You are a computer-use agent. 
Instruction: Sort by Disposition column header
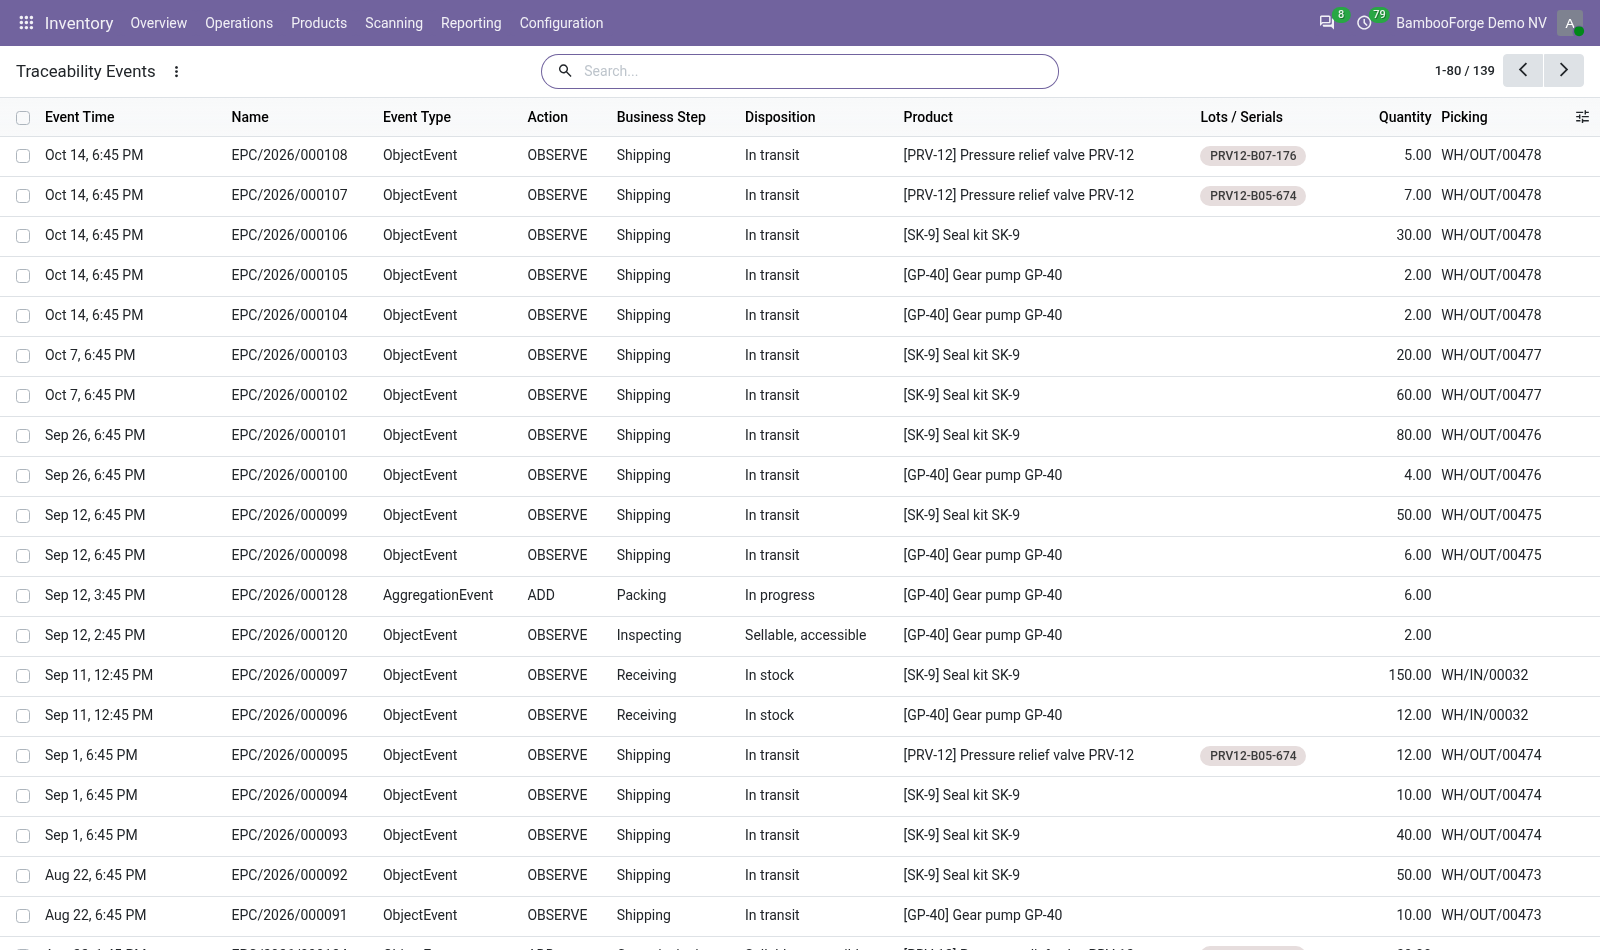780,117
